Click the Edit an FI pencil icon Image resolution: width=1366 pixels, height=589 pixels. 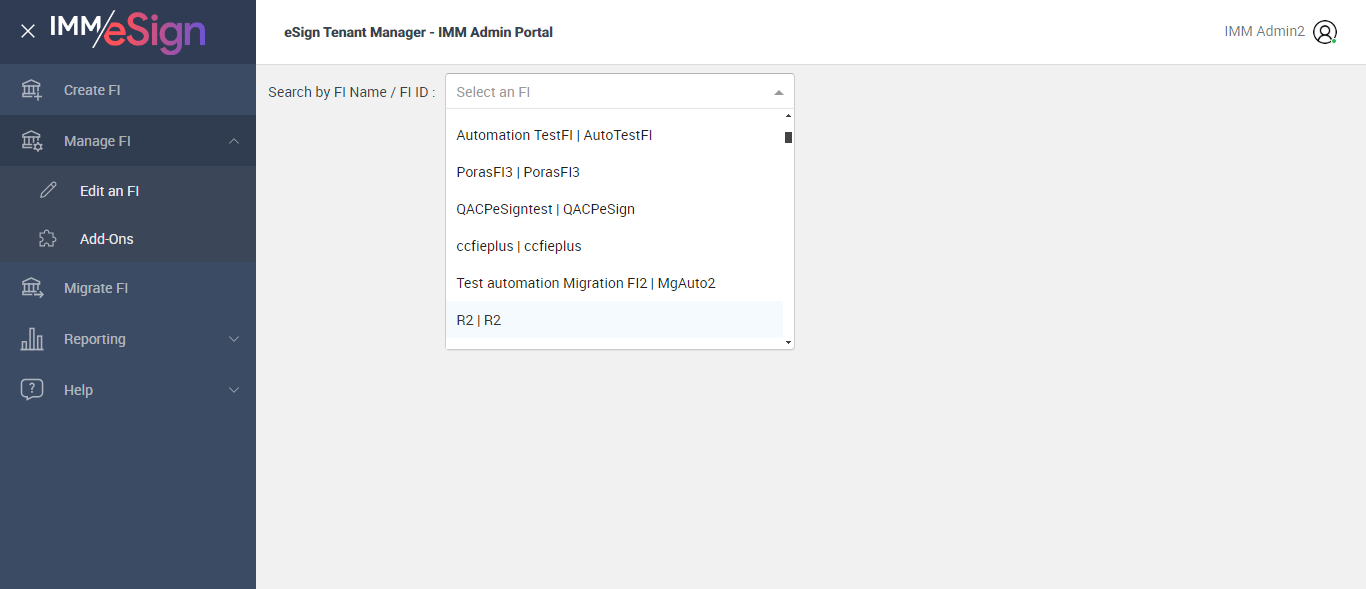tap(48, 190)
